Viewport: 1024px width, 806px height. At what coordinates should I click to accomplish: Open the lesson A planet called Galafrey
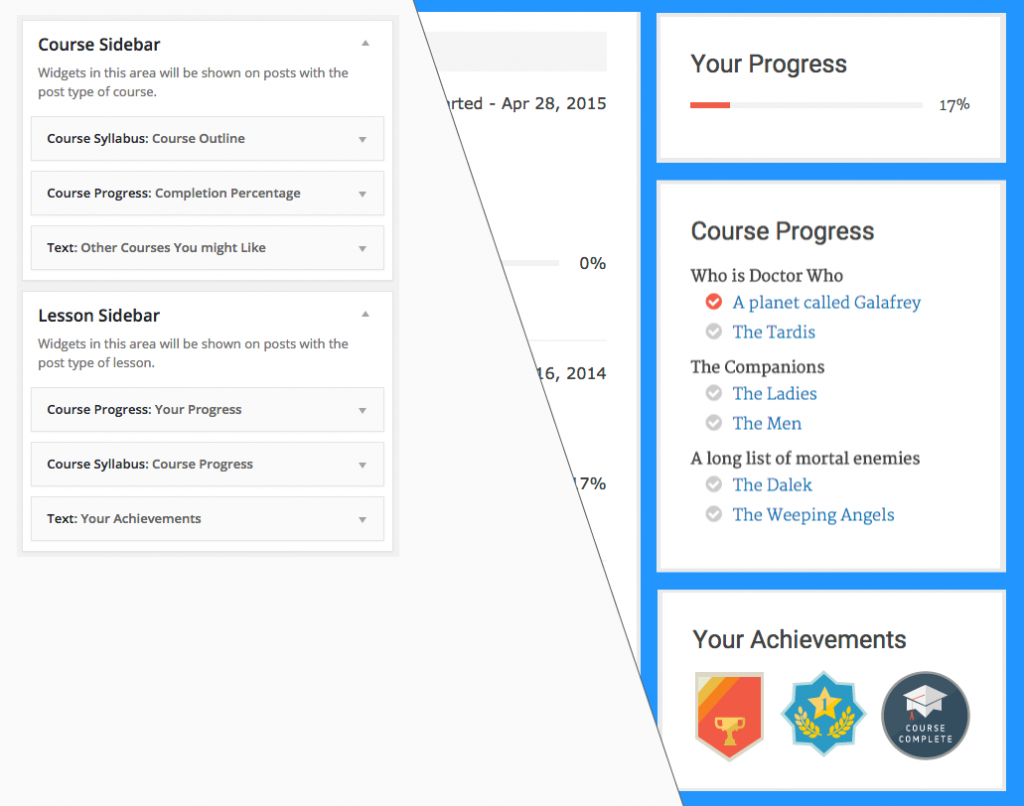click(826, 302)
